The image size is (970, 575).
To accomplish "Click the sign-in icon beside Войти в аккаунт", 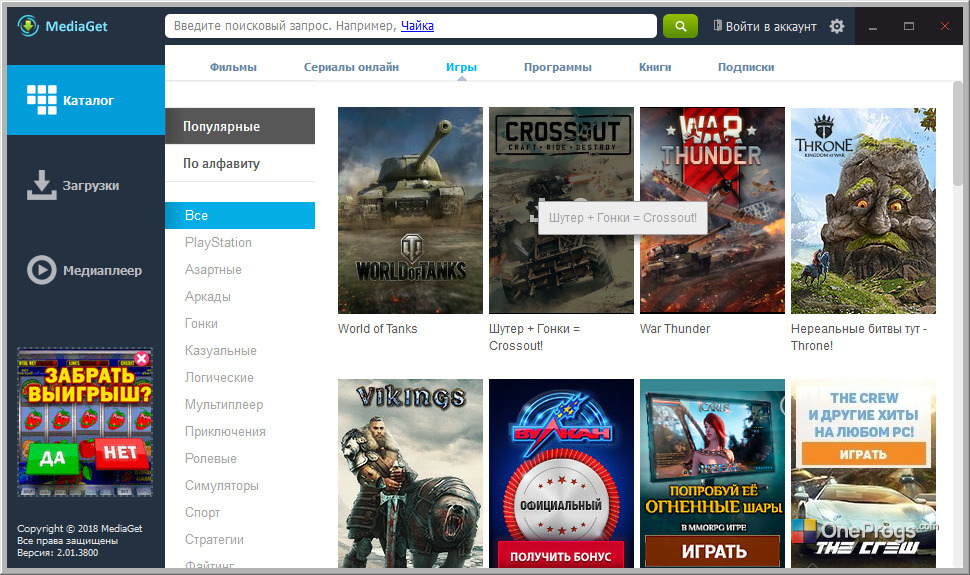I will (718, 25).
